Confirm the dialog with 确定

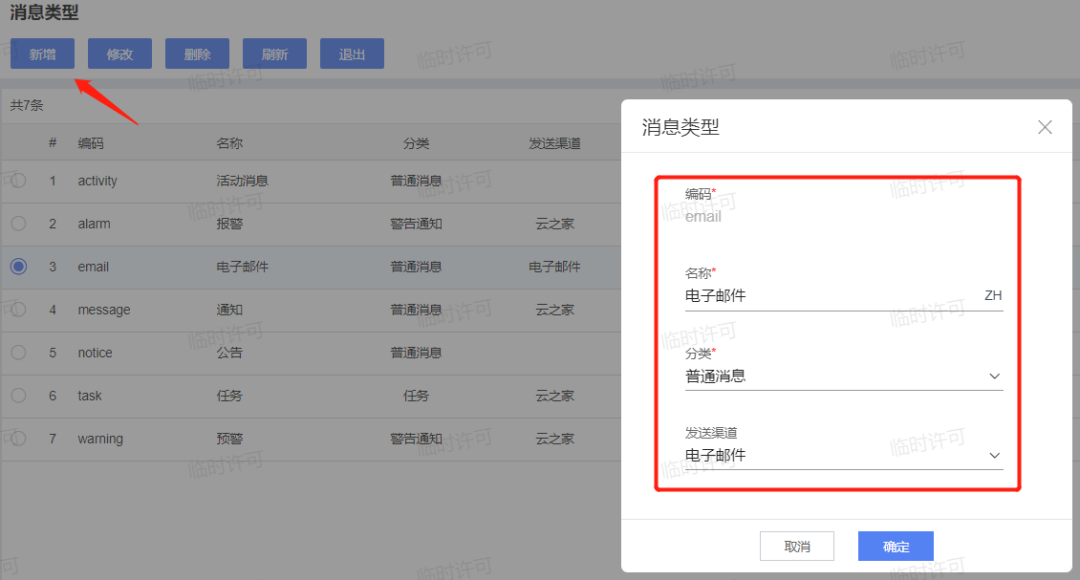click(x=895, y=546)
